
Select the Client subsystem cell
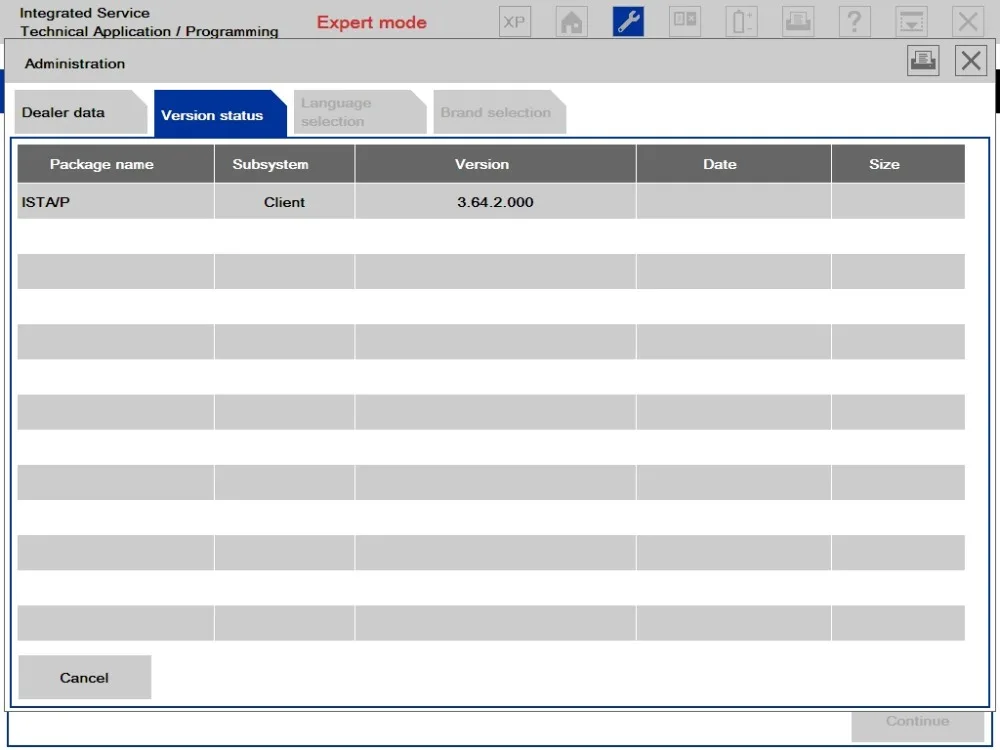pos(284,202)
